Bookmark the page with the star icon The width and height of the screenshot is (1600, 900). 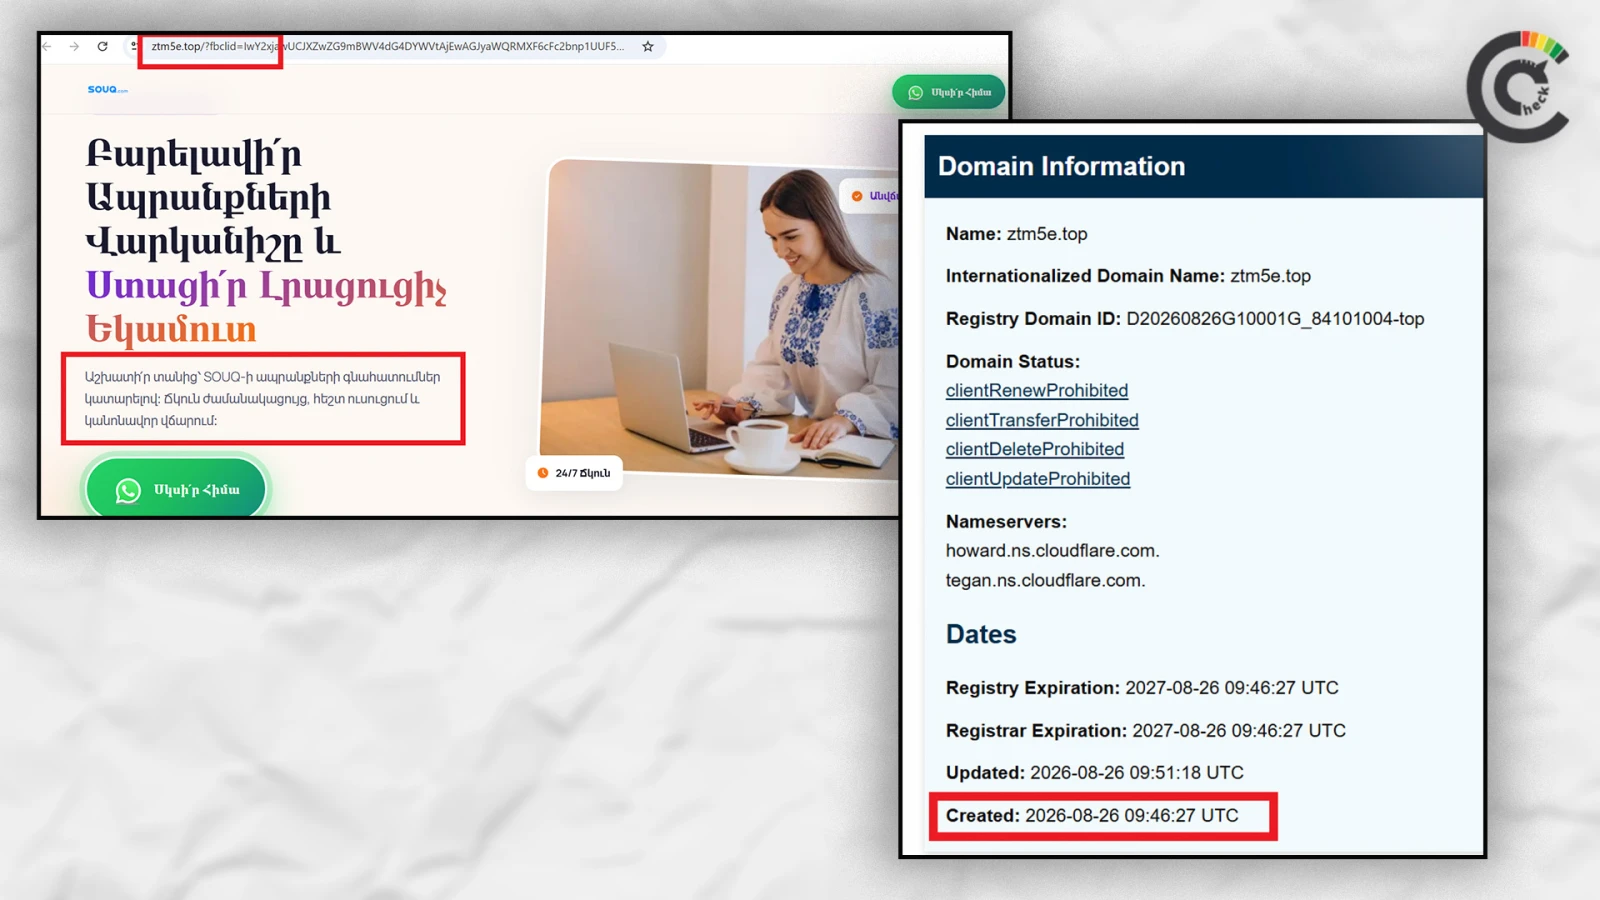point(648,46)
